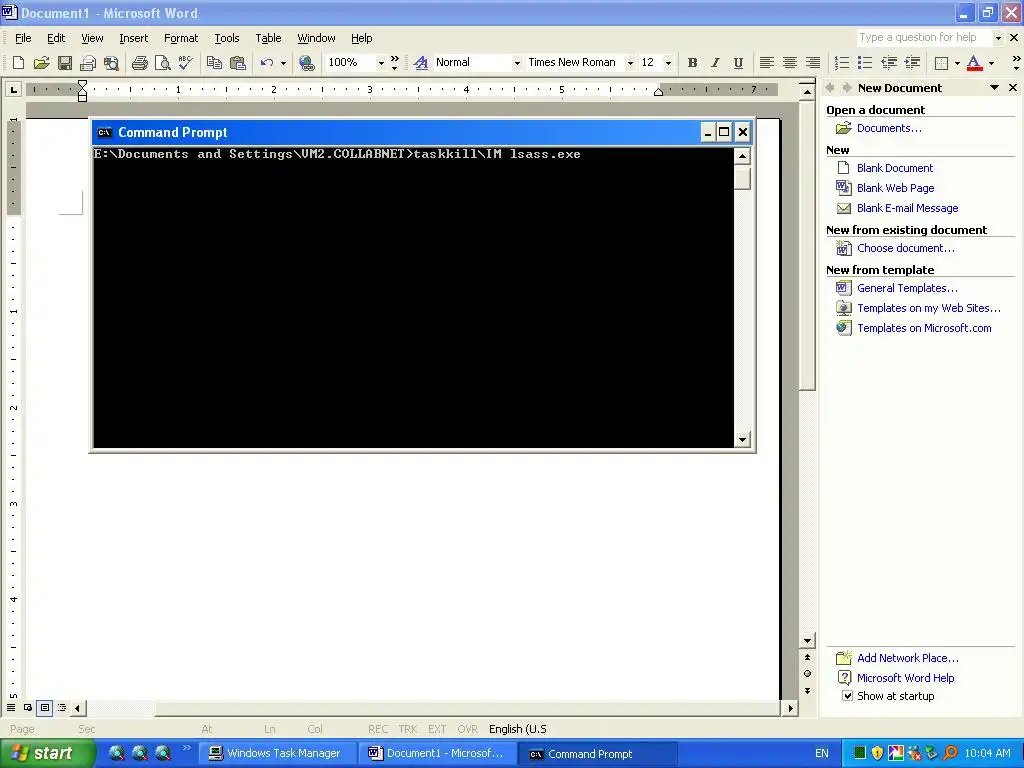The height and width of the screenshot is (768, 1024).
Task: Open the Normal style dropdown
Action: click(x=517, y=63)
